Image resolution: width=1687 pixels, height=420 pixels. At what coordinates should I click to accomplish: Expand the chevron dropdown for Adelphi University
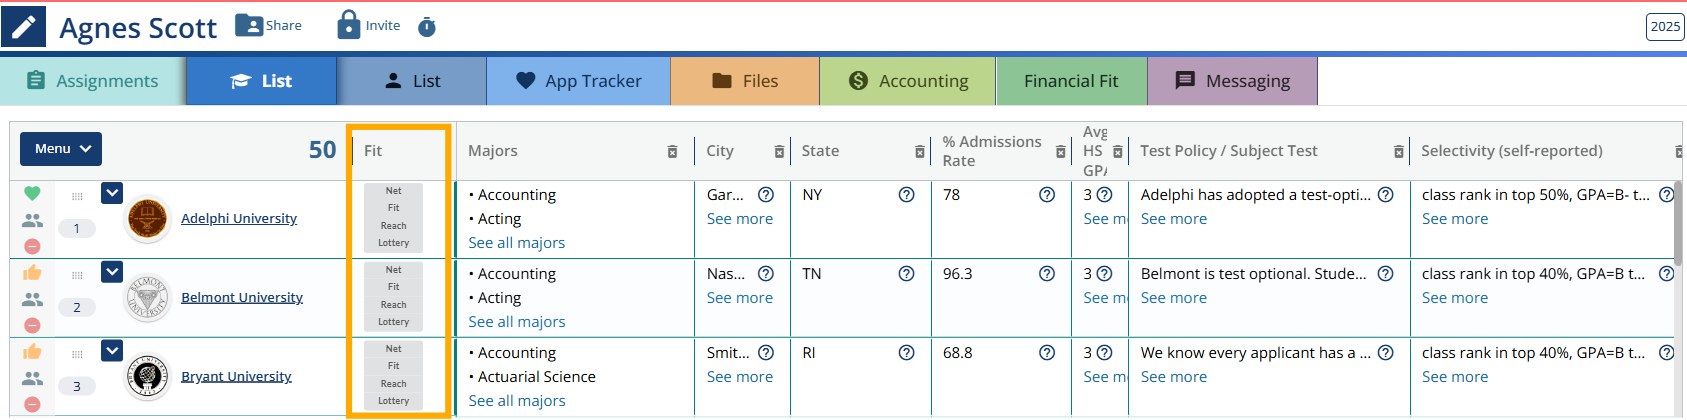(112, 193)
